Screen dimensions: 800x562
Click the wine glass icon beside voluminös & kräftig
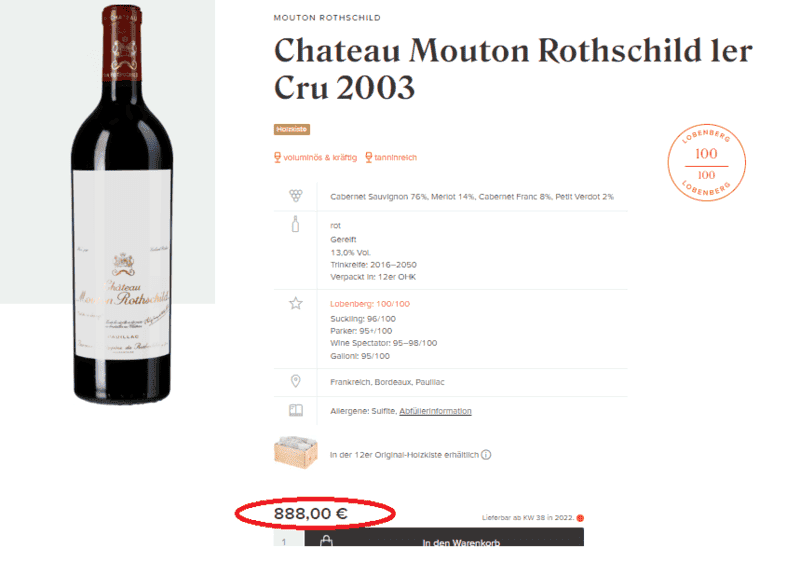pyautogui.click(x=278, y=157)
